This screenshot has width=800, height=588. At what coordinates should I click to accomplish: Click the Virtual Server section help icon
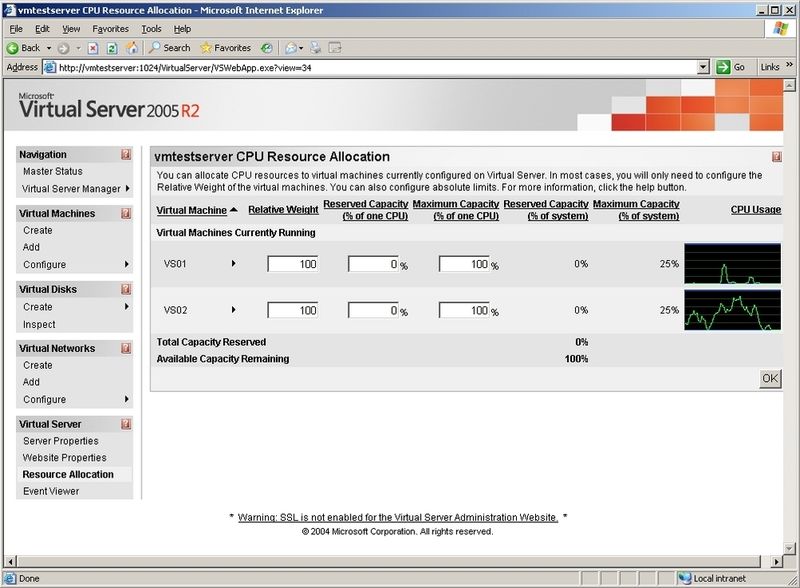click(126, 424)
